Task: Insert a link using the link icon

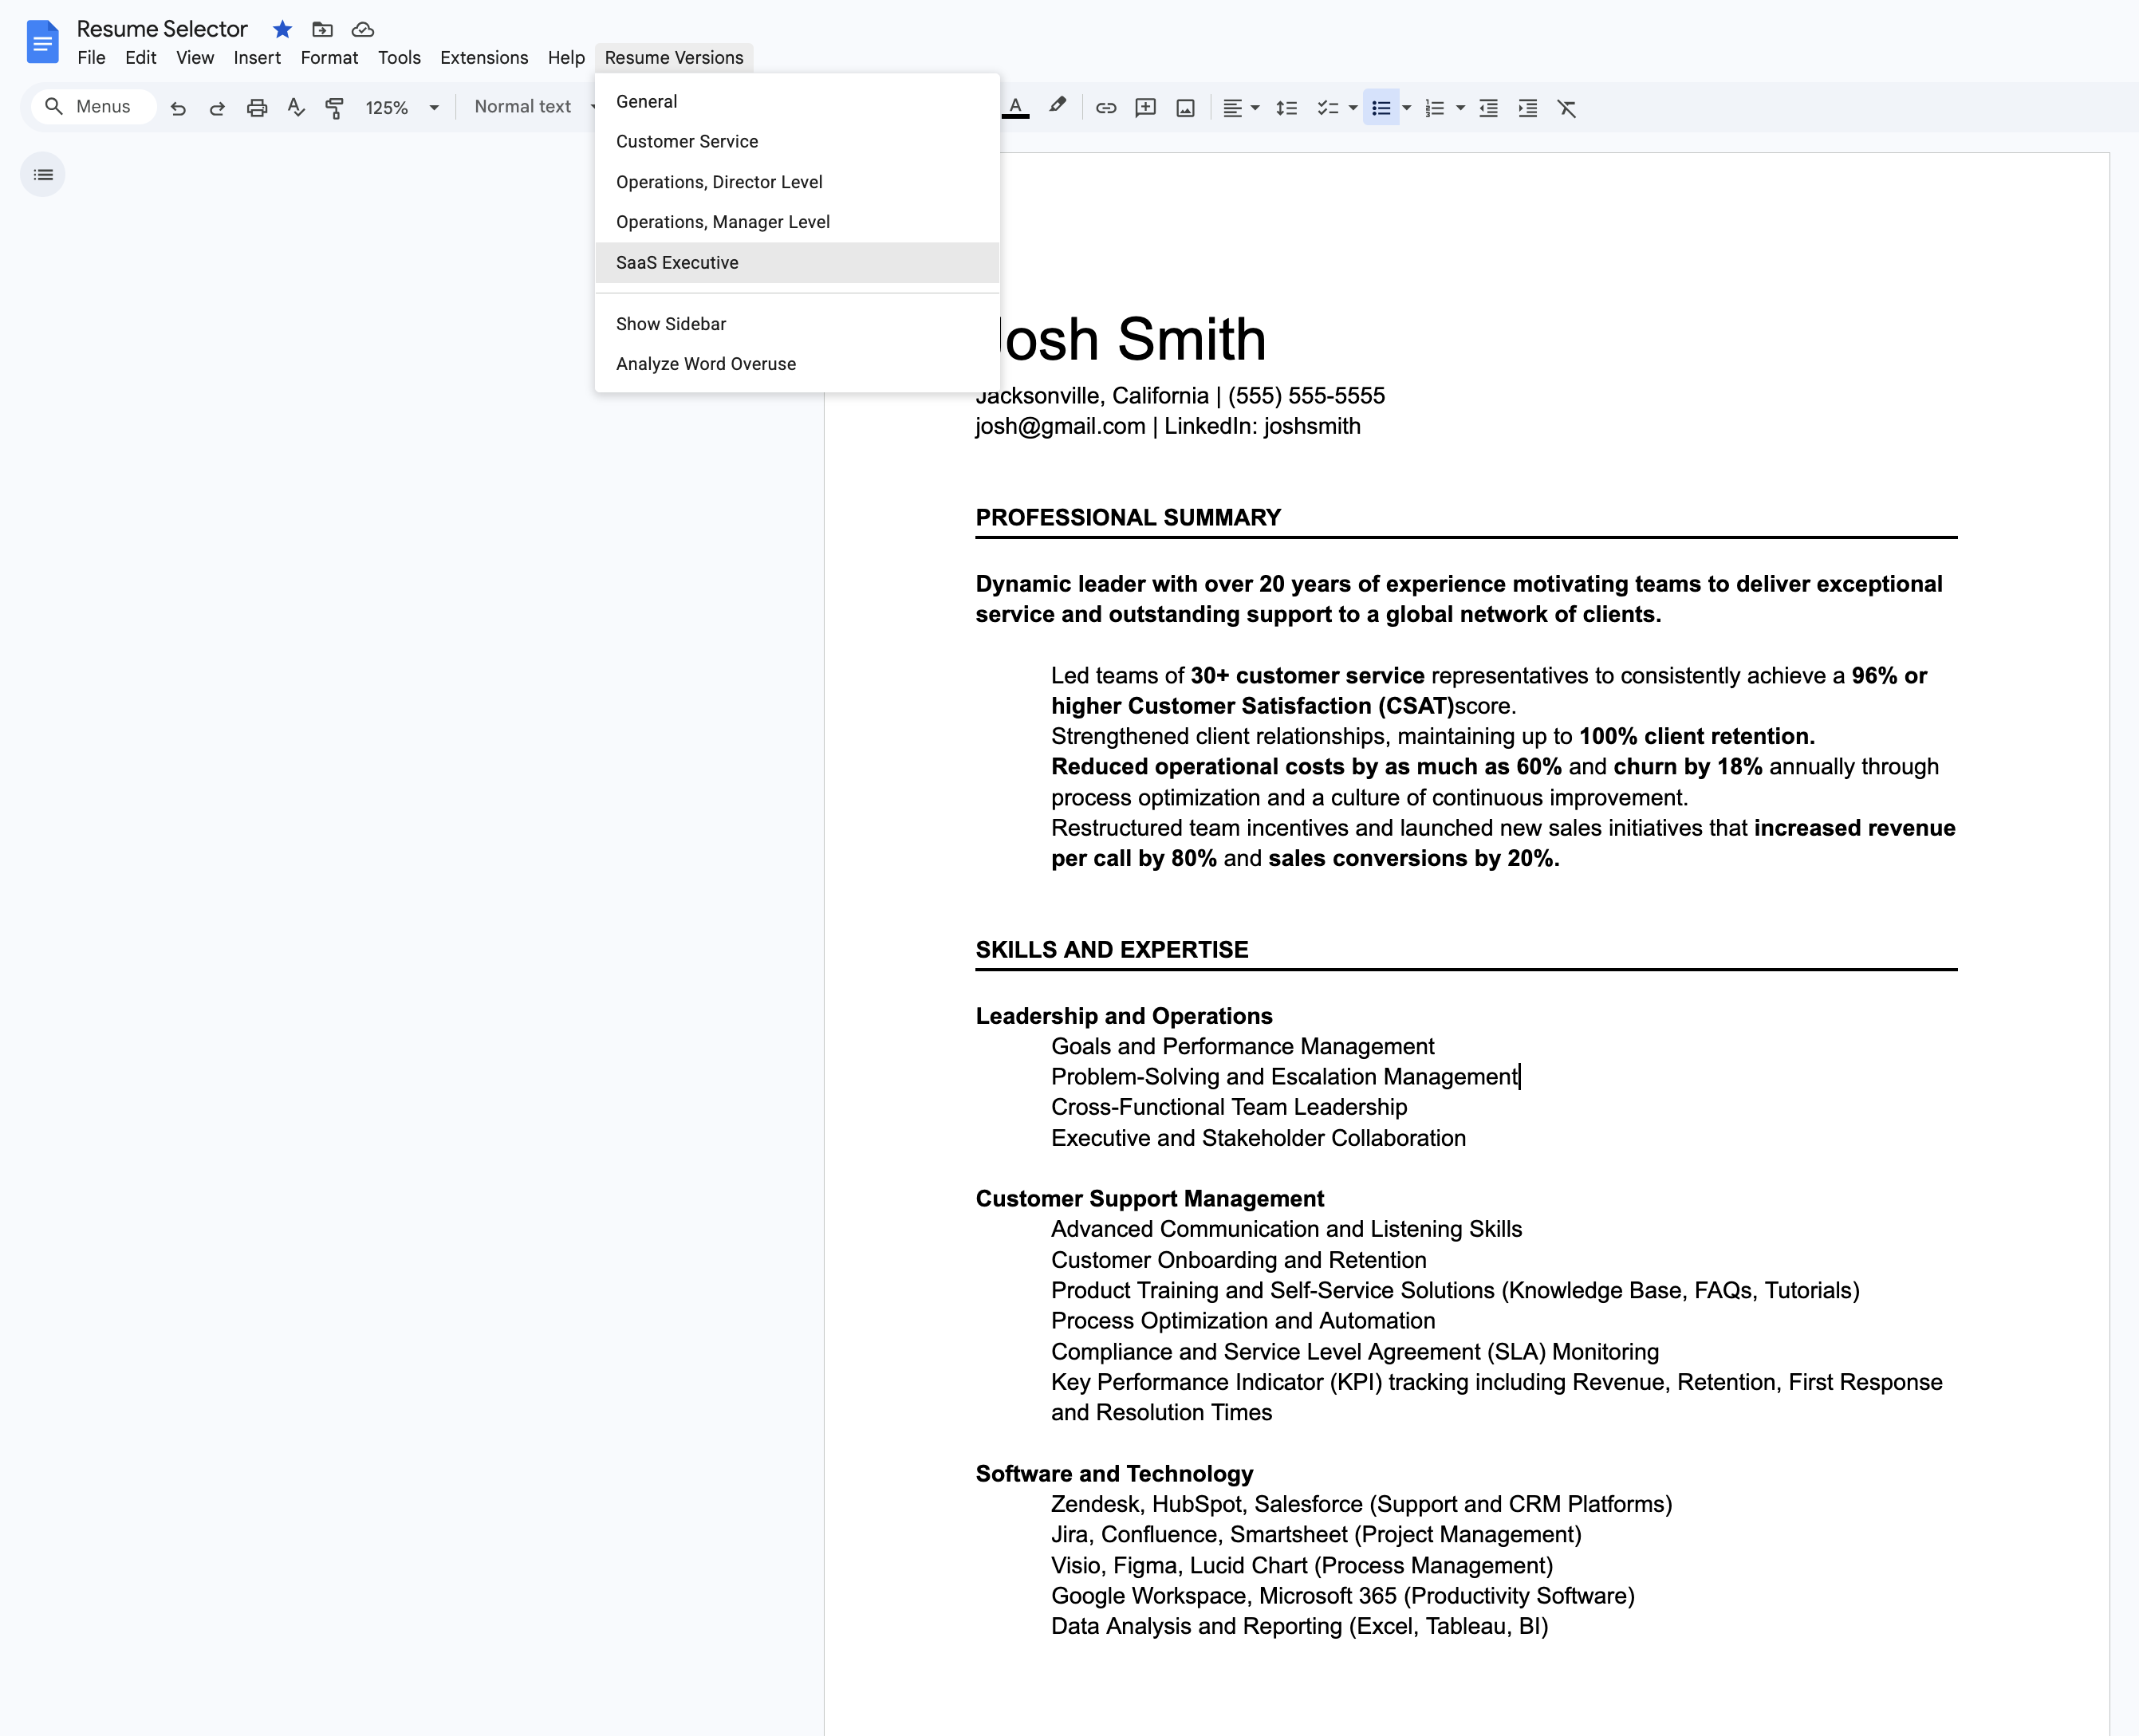Action: pyautogui.click(x=1106, y=108)
